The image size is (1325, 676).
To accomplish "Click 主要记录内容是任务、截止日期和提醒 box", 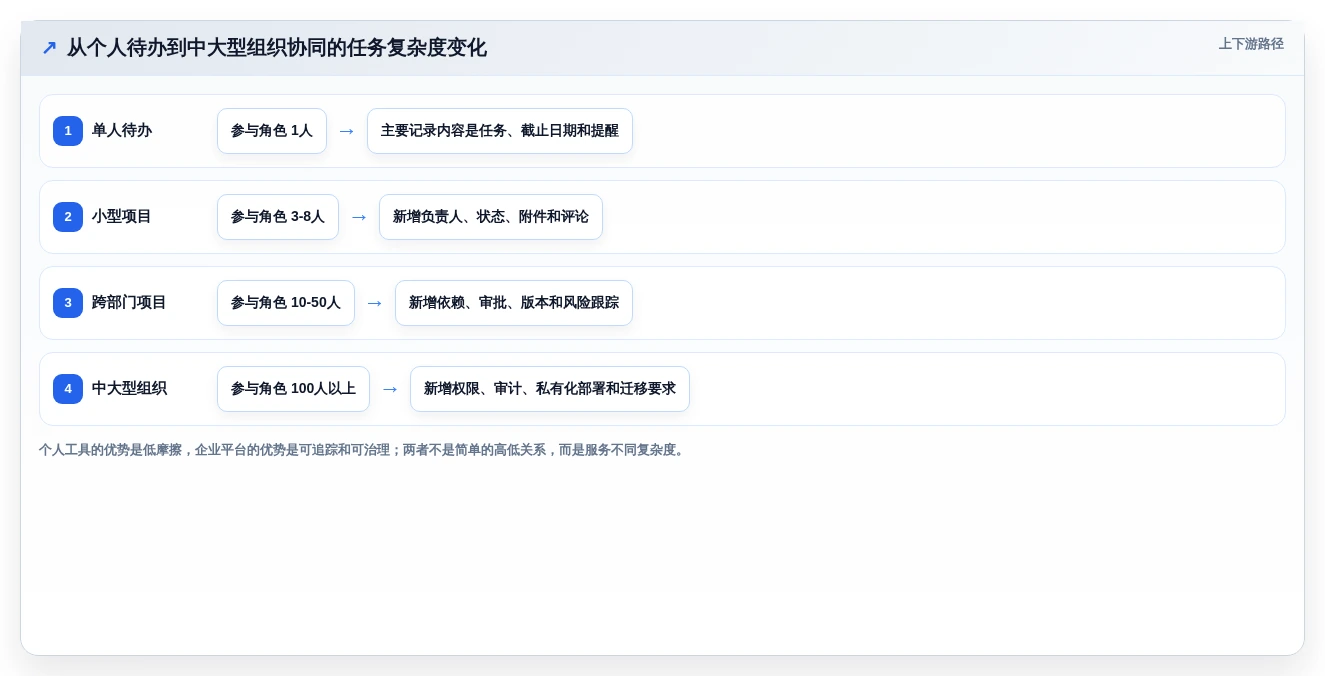I will point(500,131).
